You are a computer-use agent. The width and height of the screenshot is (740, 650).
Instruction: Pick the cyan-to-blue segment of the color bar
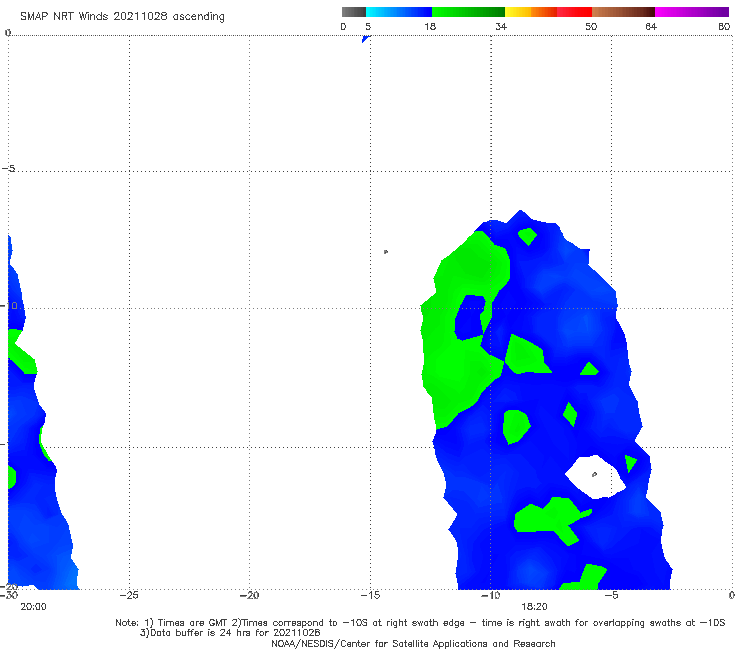pyautogui.click(x=399, y=12)
